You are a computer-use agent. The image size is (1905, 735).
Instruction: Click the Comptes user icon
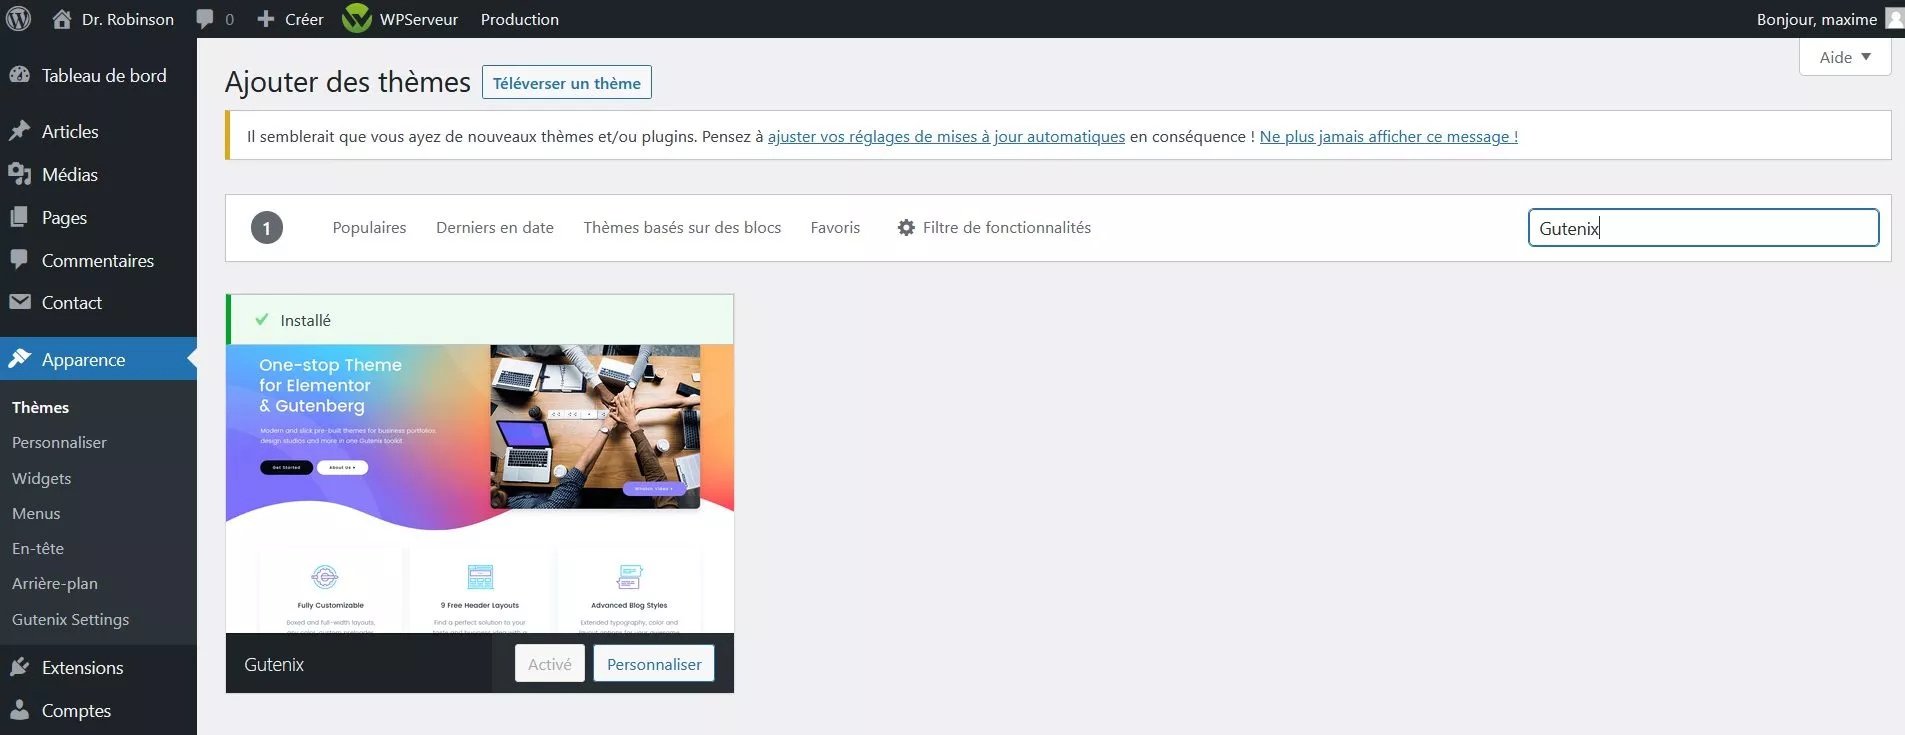coord(20,710)
